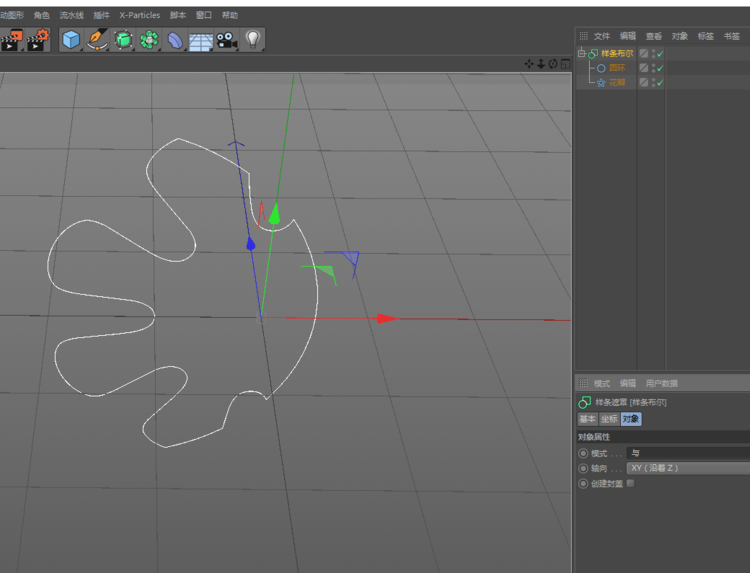Click viewport rotate camera icon

pyautogui.click(x=554, y=64)
